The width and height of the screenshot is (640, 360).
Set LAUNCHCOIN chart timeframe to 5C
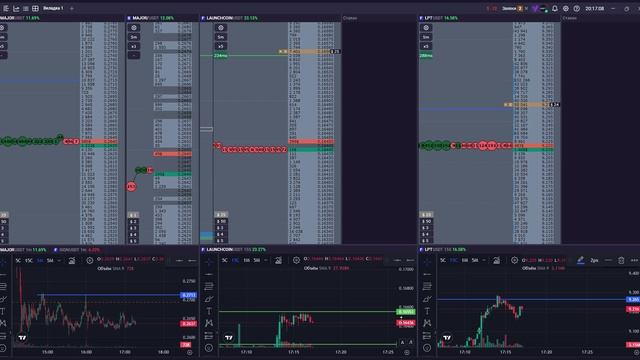pyautogui.click(x=225, y=260)
